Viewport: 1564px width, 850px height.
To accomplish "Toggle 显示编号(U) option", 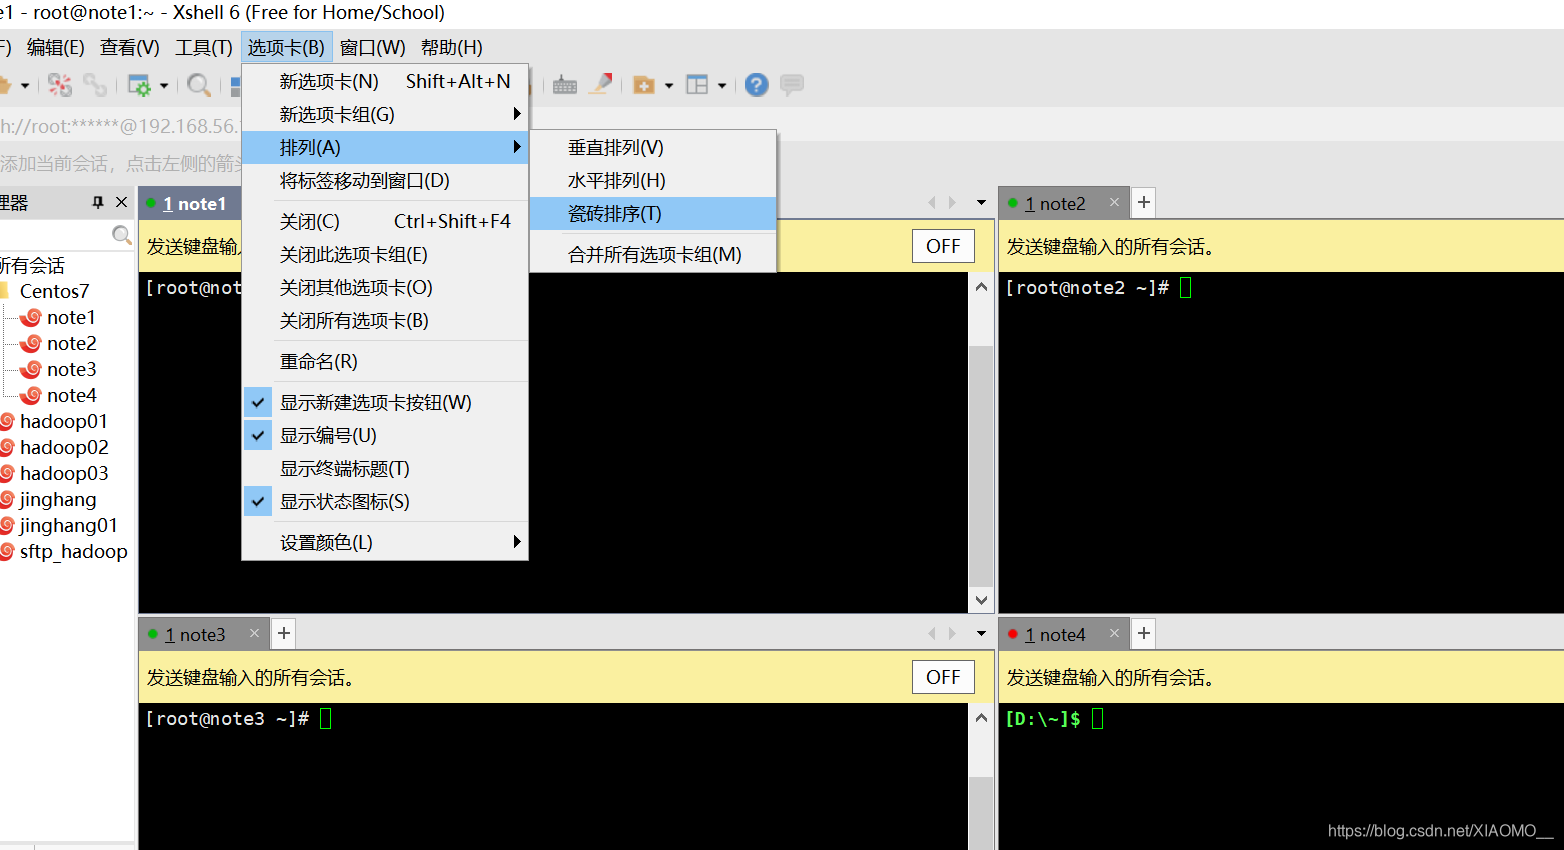I will tap(385, 435).
